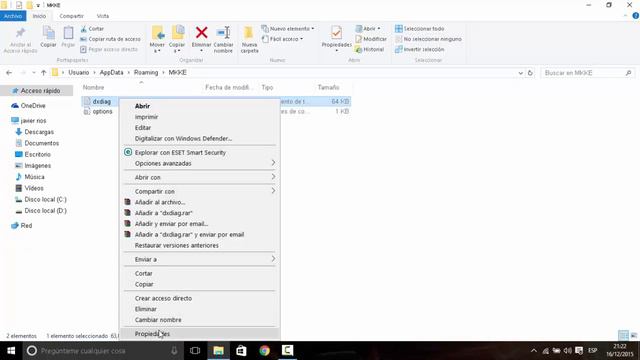Click Usuario in the address breadcrumb

(x=78, y=72)
